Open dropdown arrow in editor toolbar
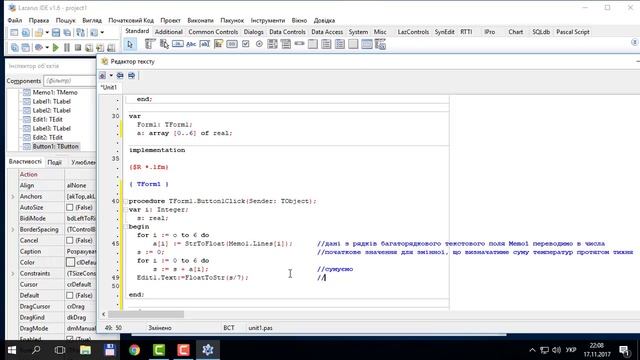The image size is (640, 360). pos(111,76)
